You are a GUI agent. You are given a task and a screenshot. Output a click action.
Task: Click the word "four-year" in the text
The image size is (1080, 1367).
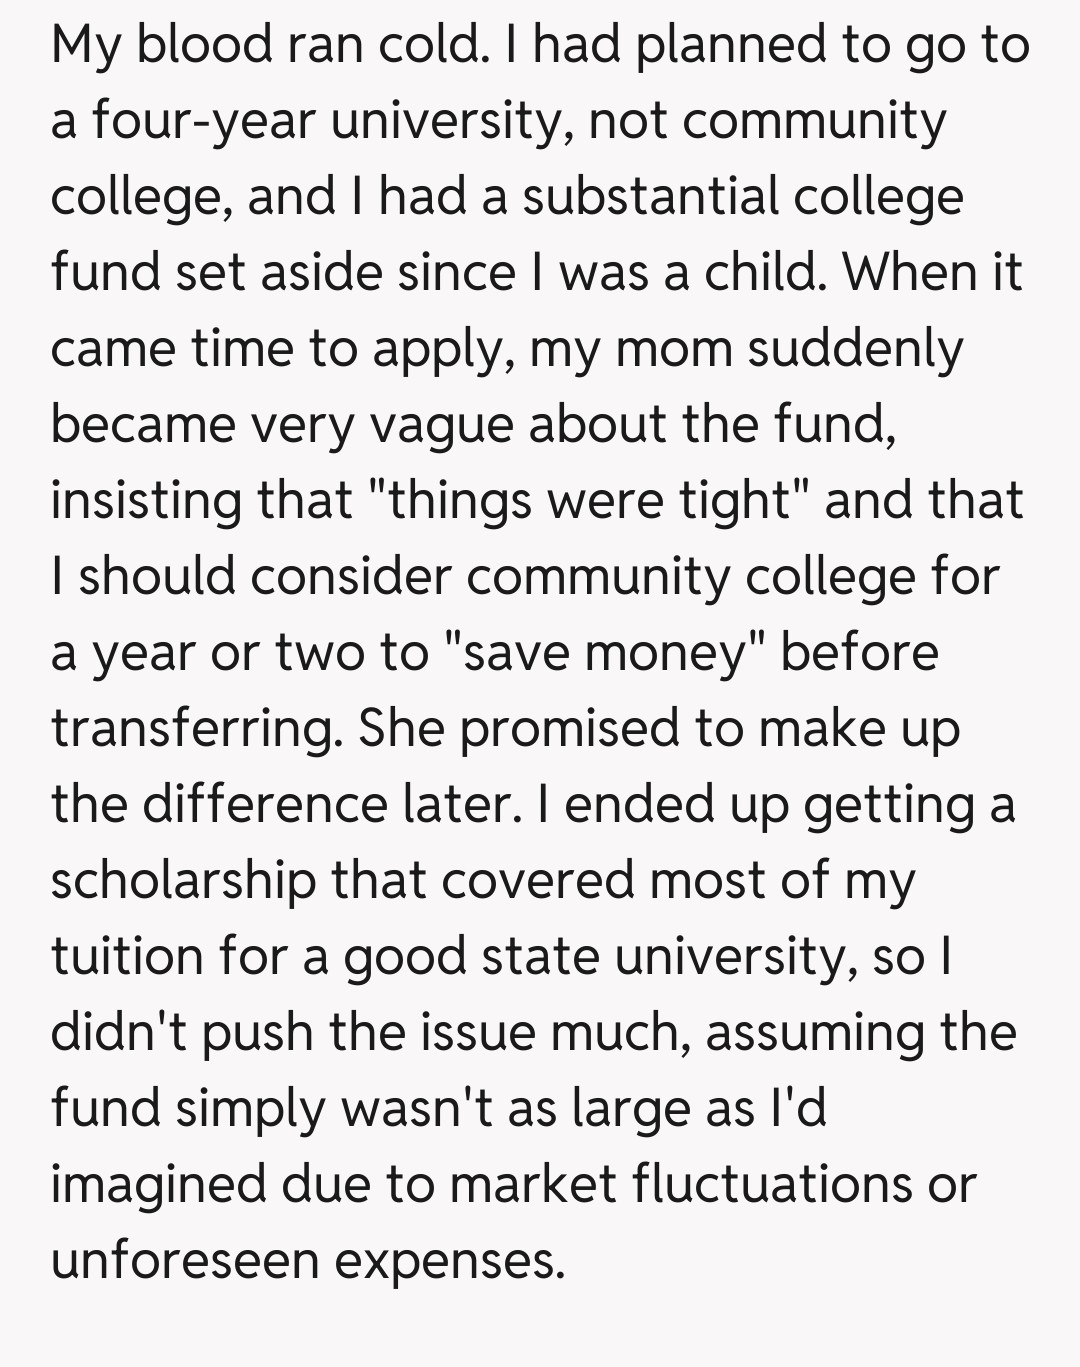point(204,121)
